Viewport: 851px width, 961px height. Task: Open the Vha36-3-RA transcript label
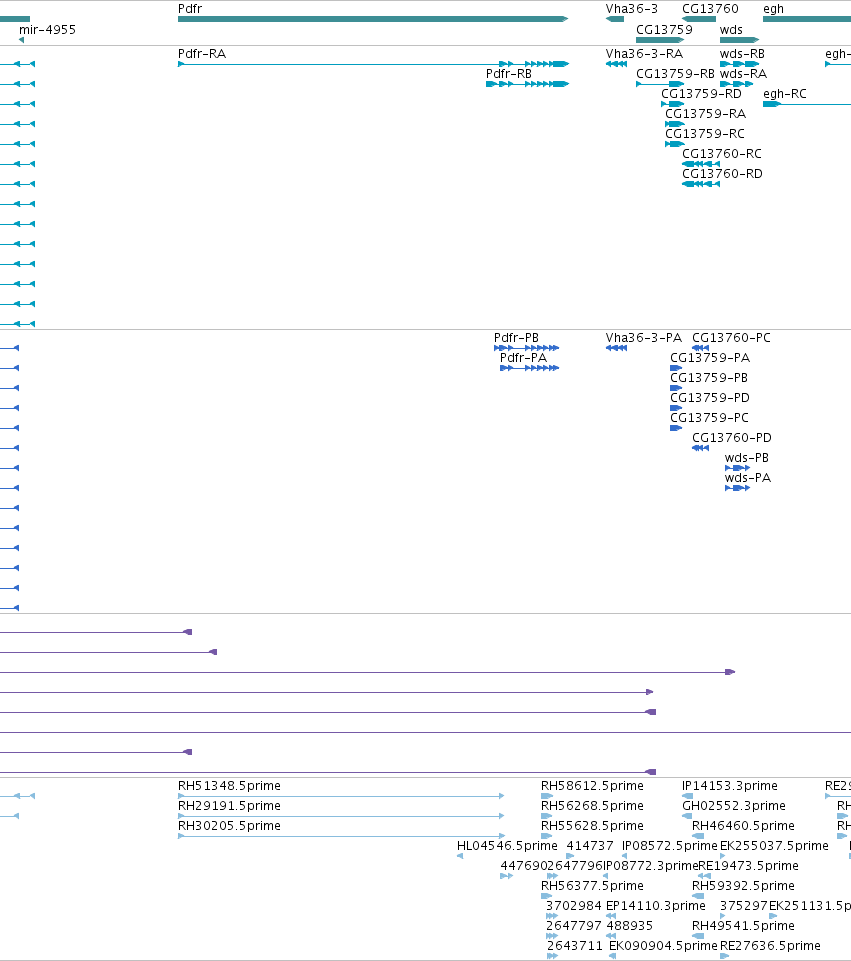pos(644,53)
